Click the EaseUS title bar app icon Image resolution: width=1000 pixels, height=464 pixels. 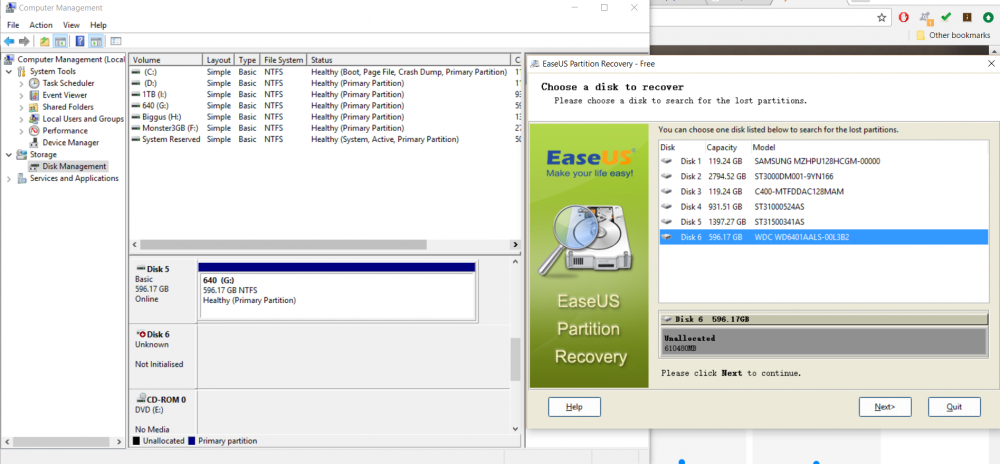point(534,64)
